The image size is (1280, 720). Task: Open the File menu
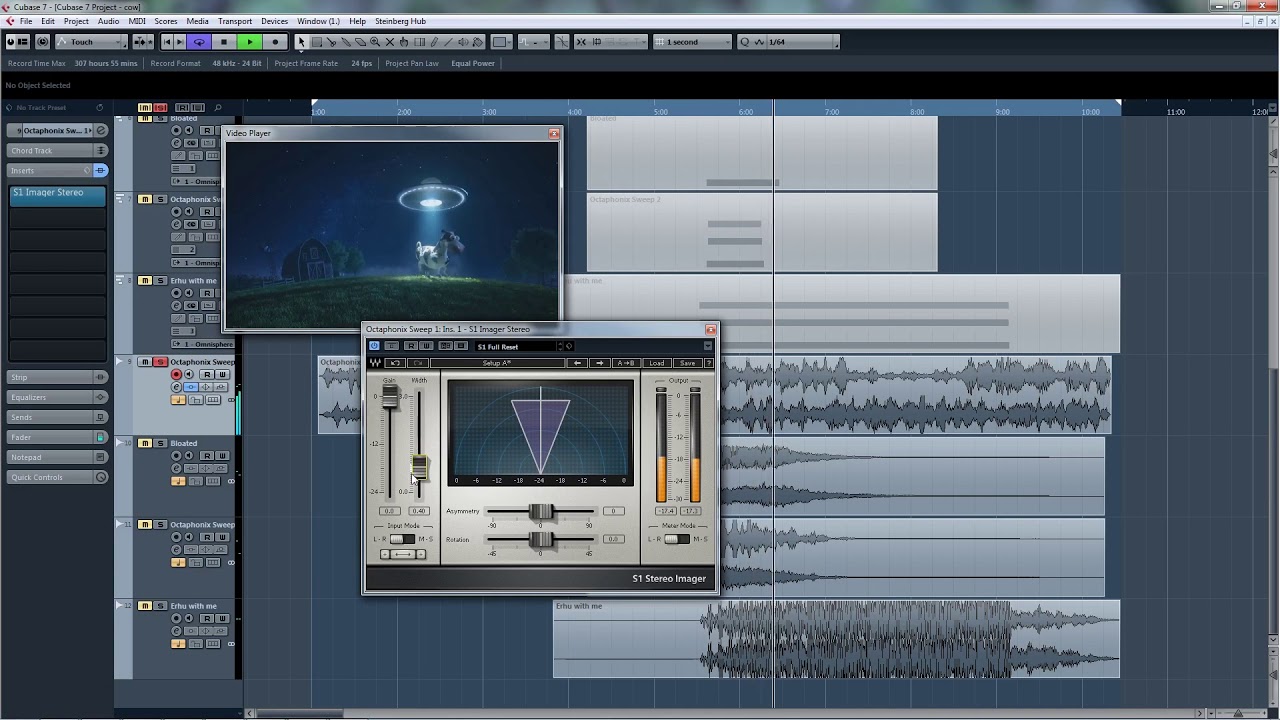(x=26, y=21)
